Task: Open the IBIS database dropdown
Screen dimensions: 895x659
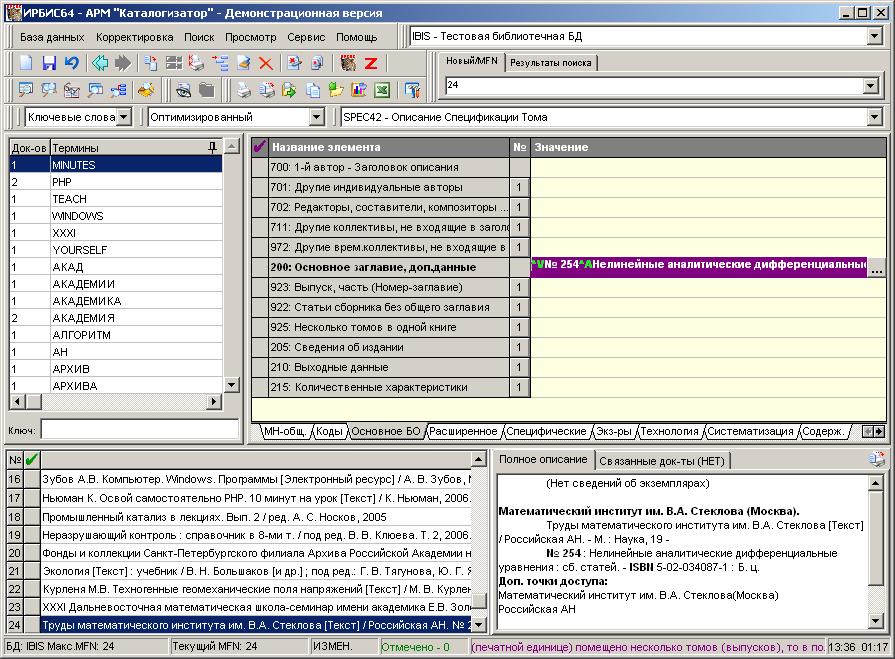Action: [x=874, y=37]
